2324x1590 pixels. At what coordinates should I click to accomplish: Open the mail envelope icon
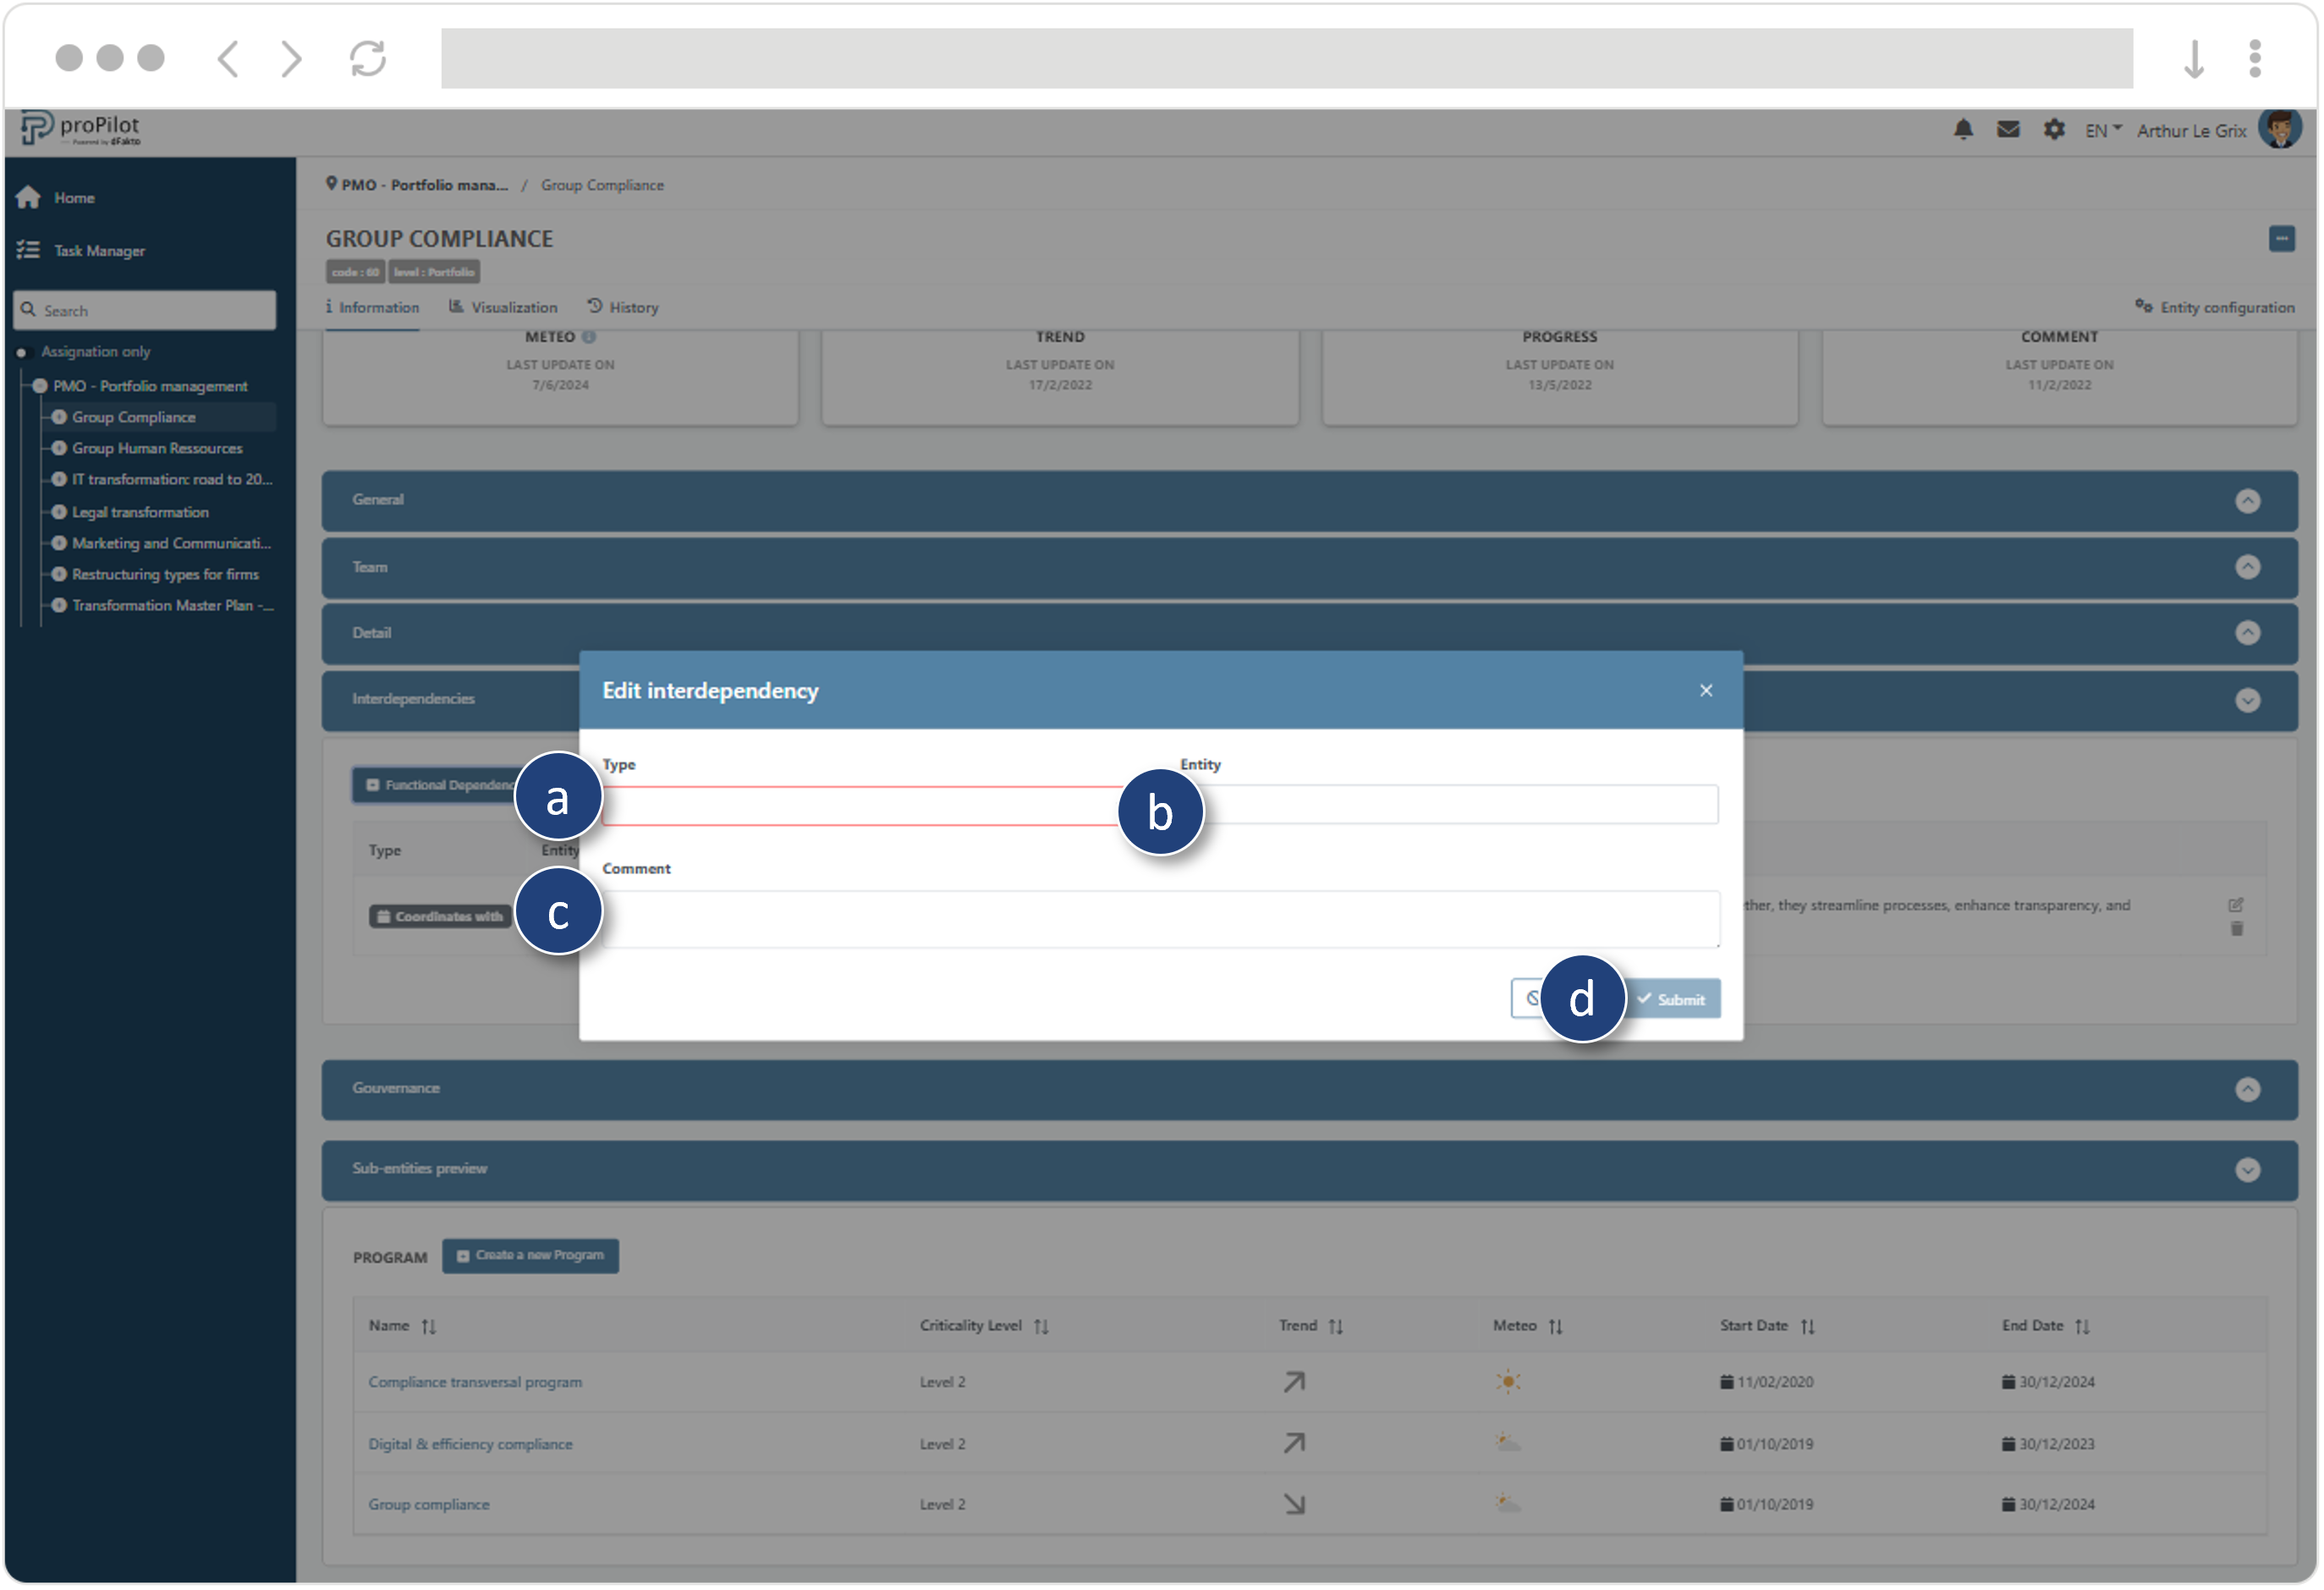2008,130
